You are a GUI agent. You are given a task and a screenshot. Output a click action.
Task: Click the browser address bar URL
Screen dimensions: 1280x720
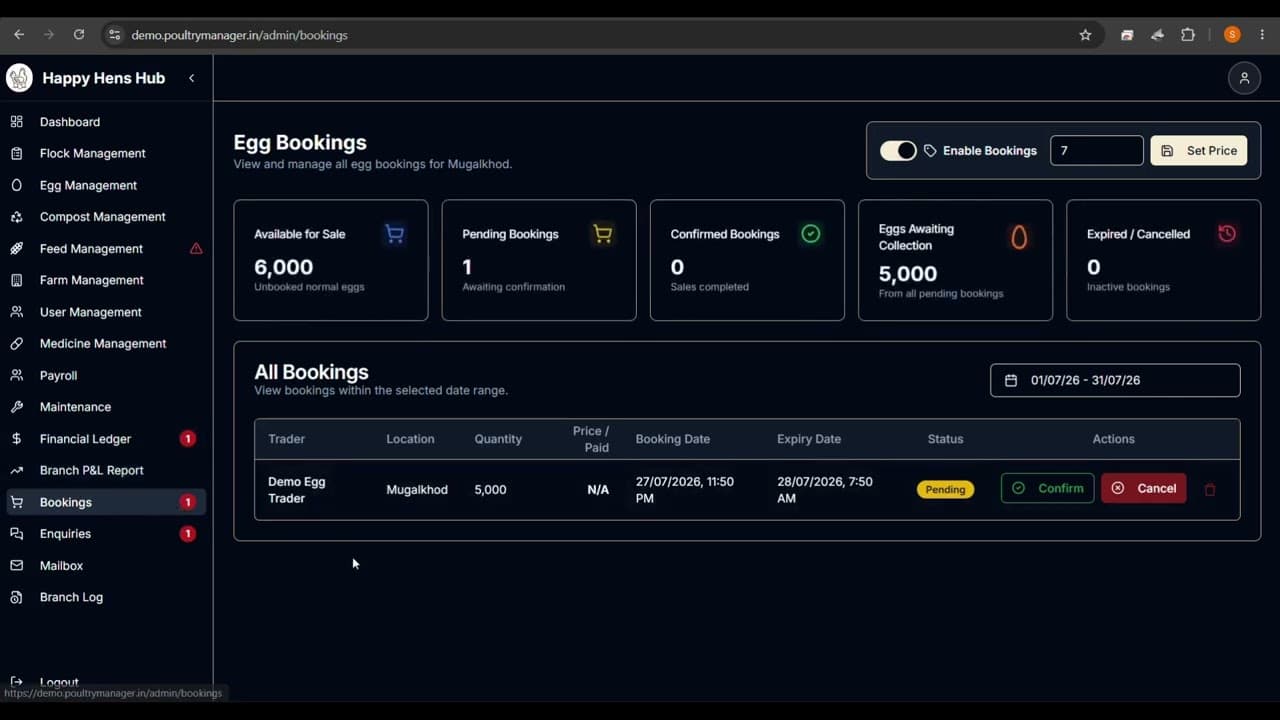240,35
